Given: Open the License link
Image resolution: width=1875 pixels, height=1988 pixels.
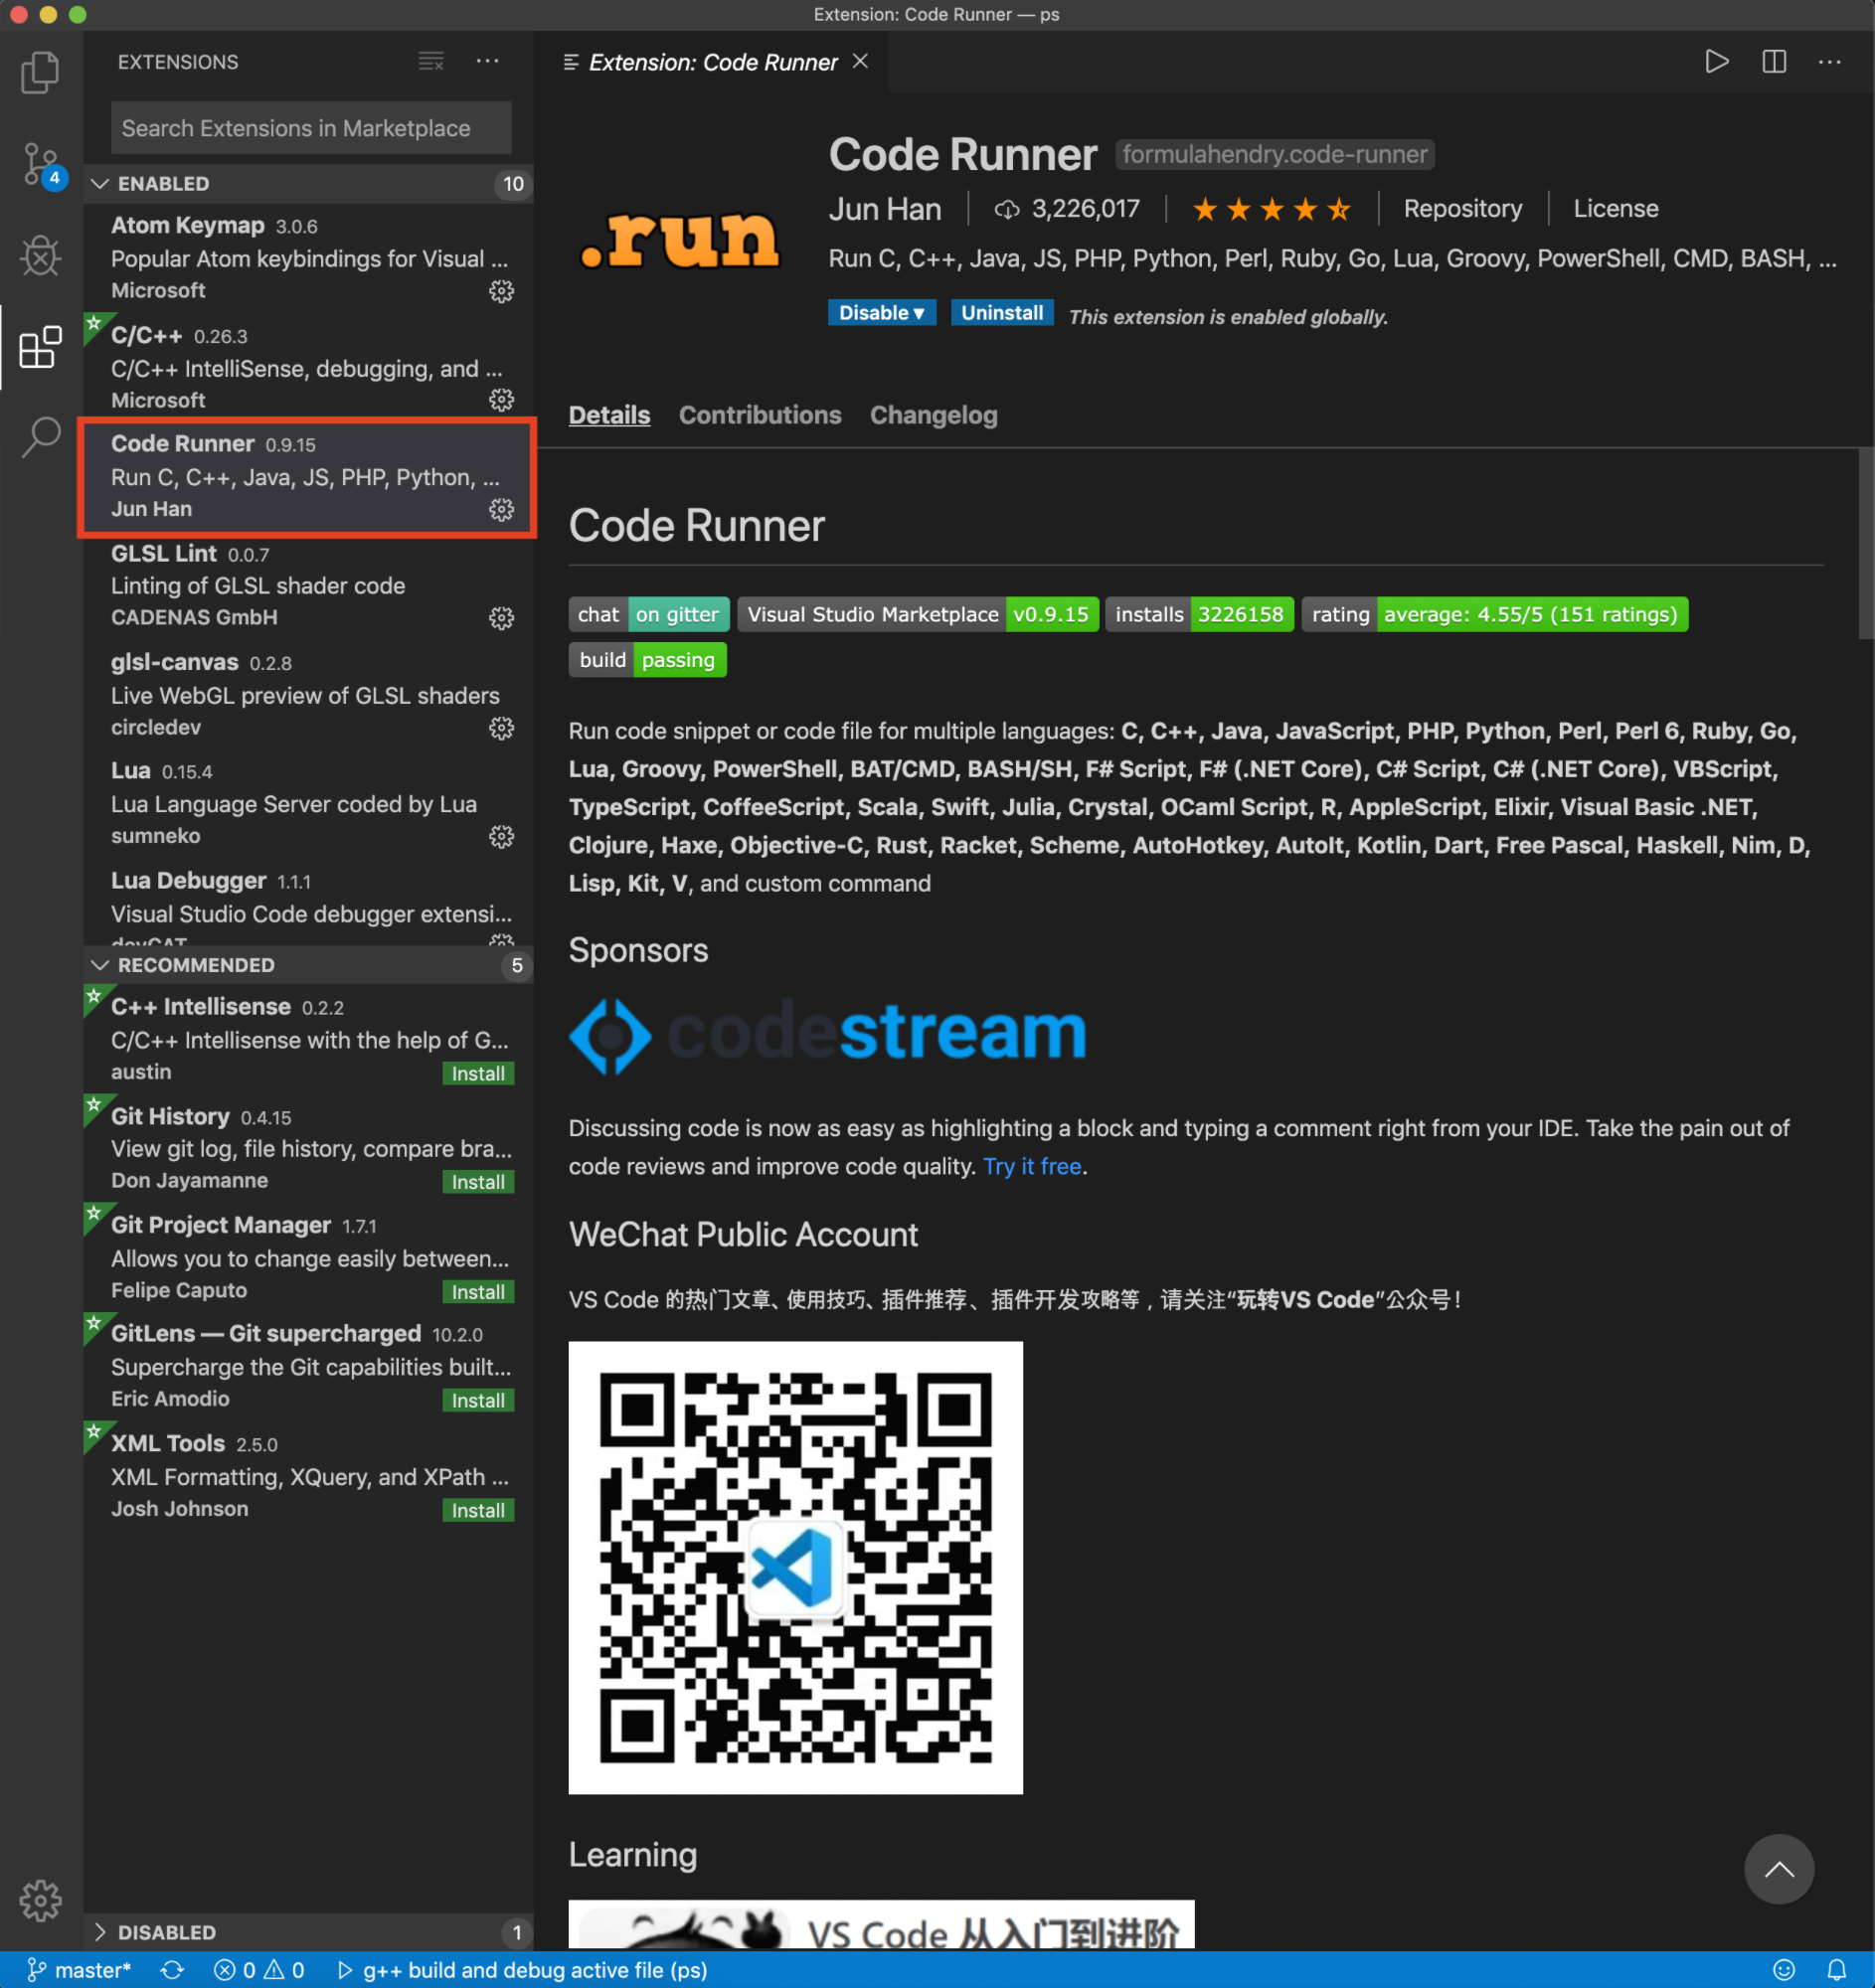Looking at the screenshot, I should [x=1615, y=209].
